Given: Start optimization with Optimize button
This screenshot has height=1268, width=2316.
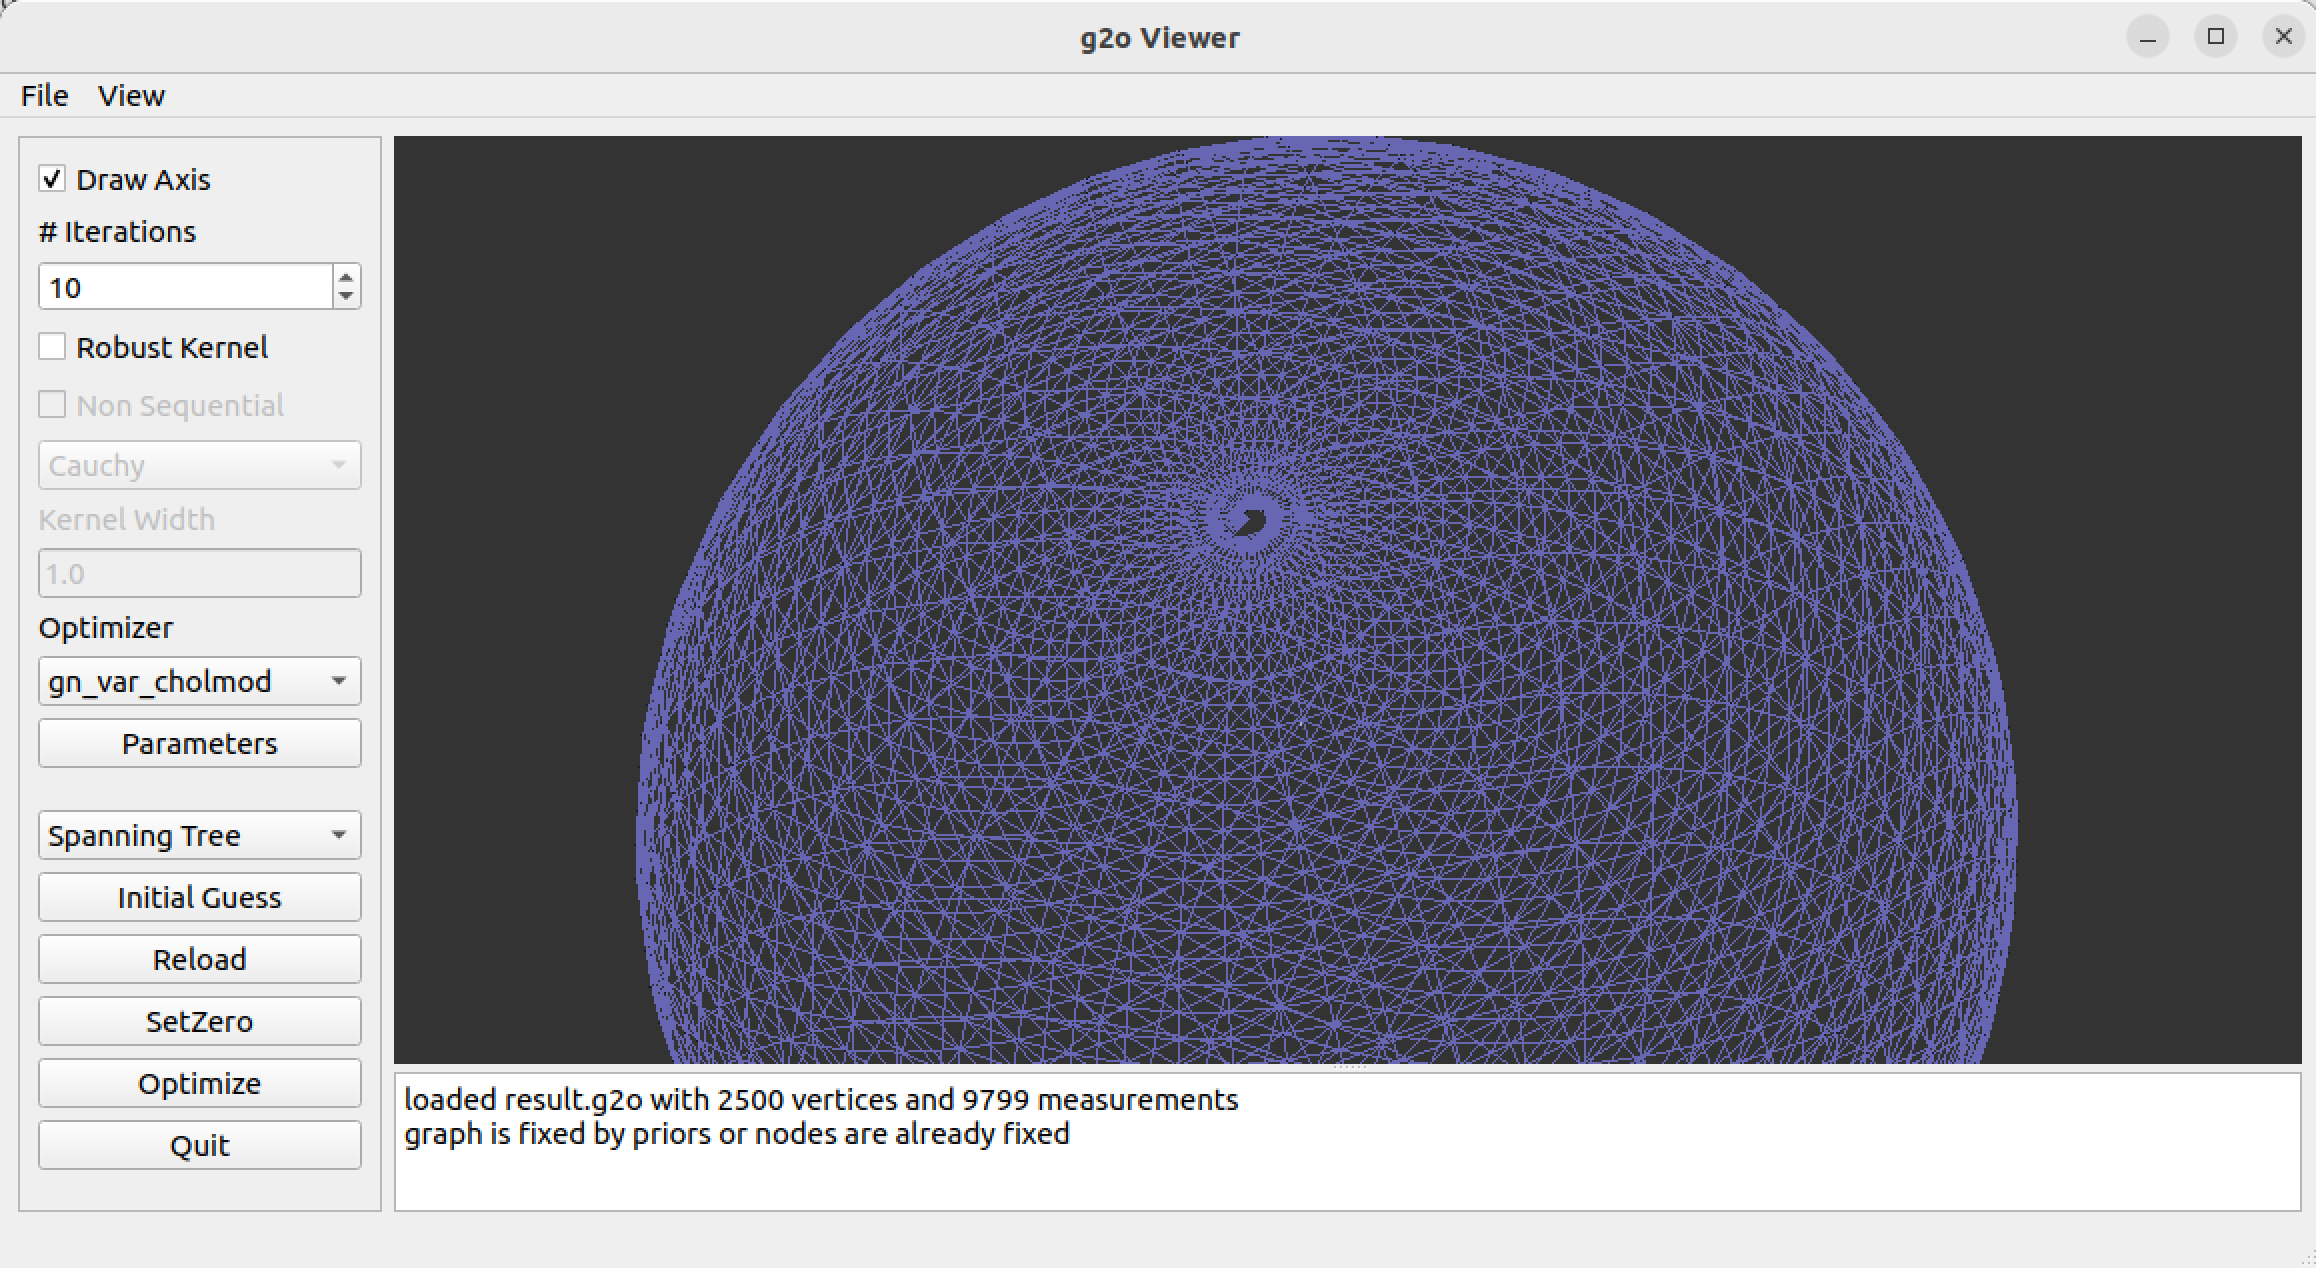Looking at the screenshot, I should tap(199, 1083).
